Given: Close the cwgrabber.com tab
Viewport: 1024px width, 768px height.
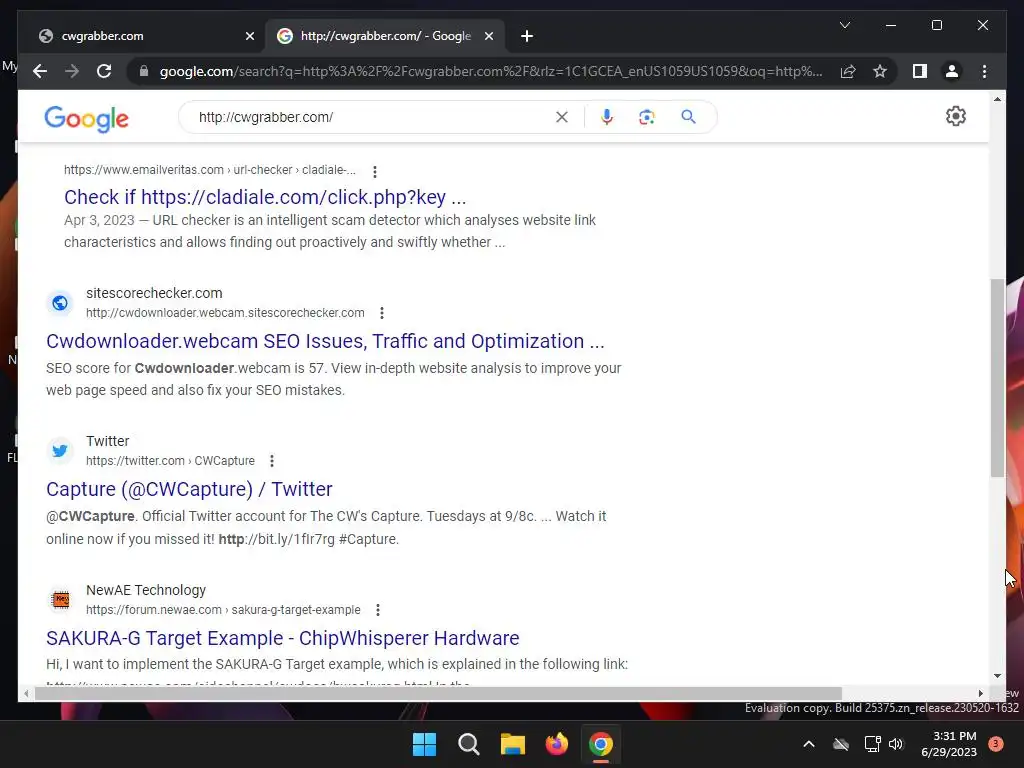Looking at the screenshot, I should 249,37.
